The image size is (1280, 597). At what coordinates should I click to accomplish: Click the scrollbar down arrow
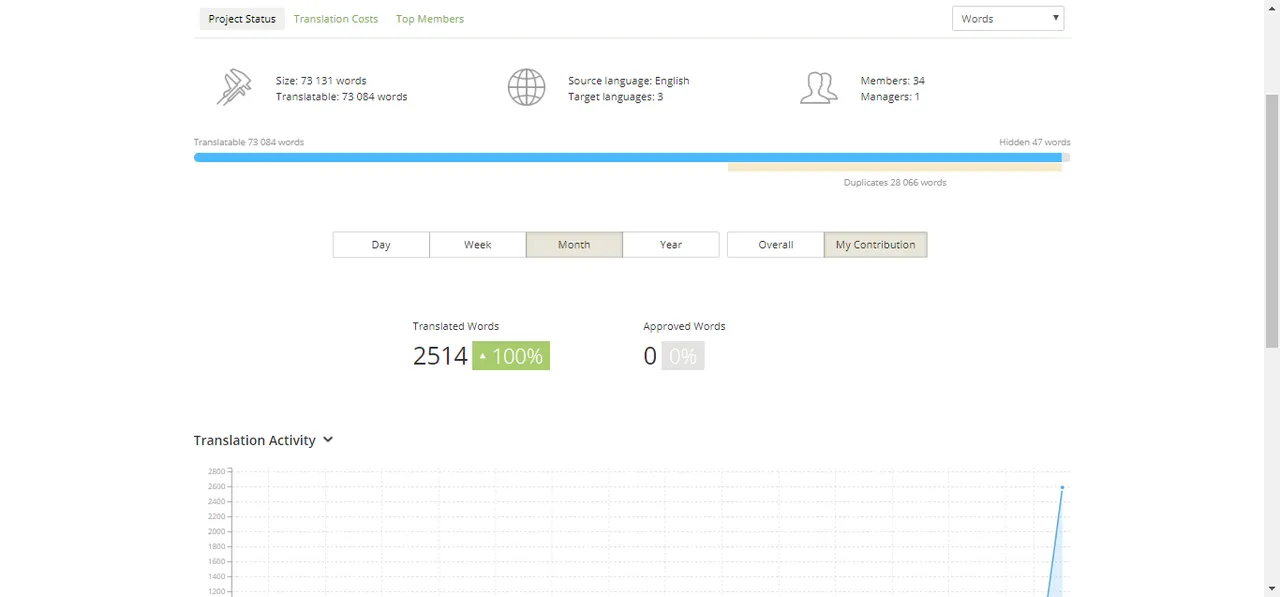coord(1272,588)
